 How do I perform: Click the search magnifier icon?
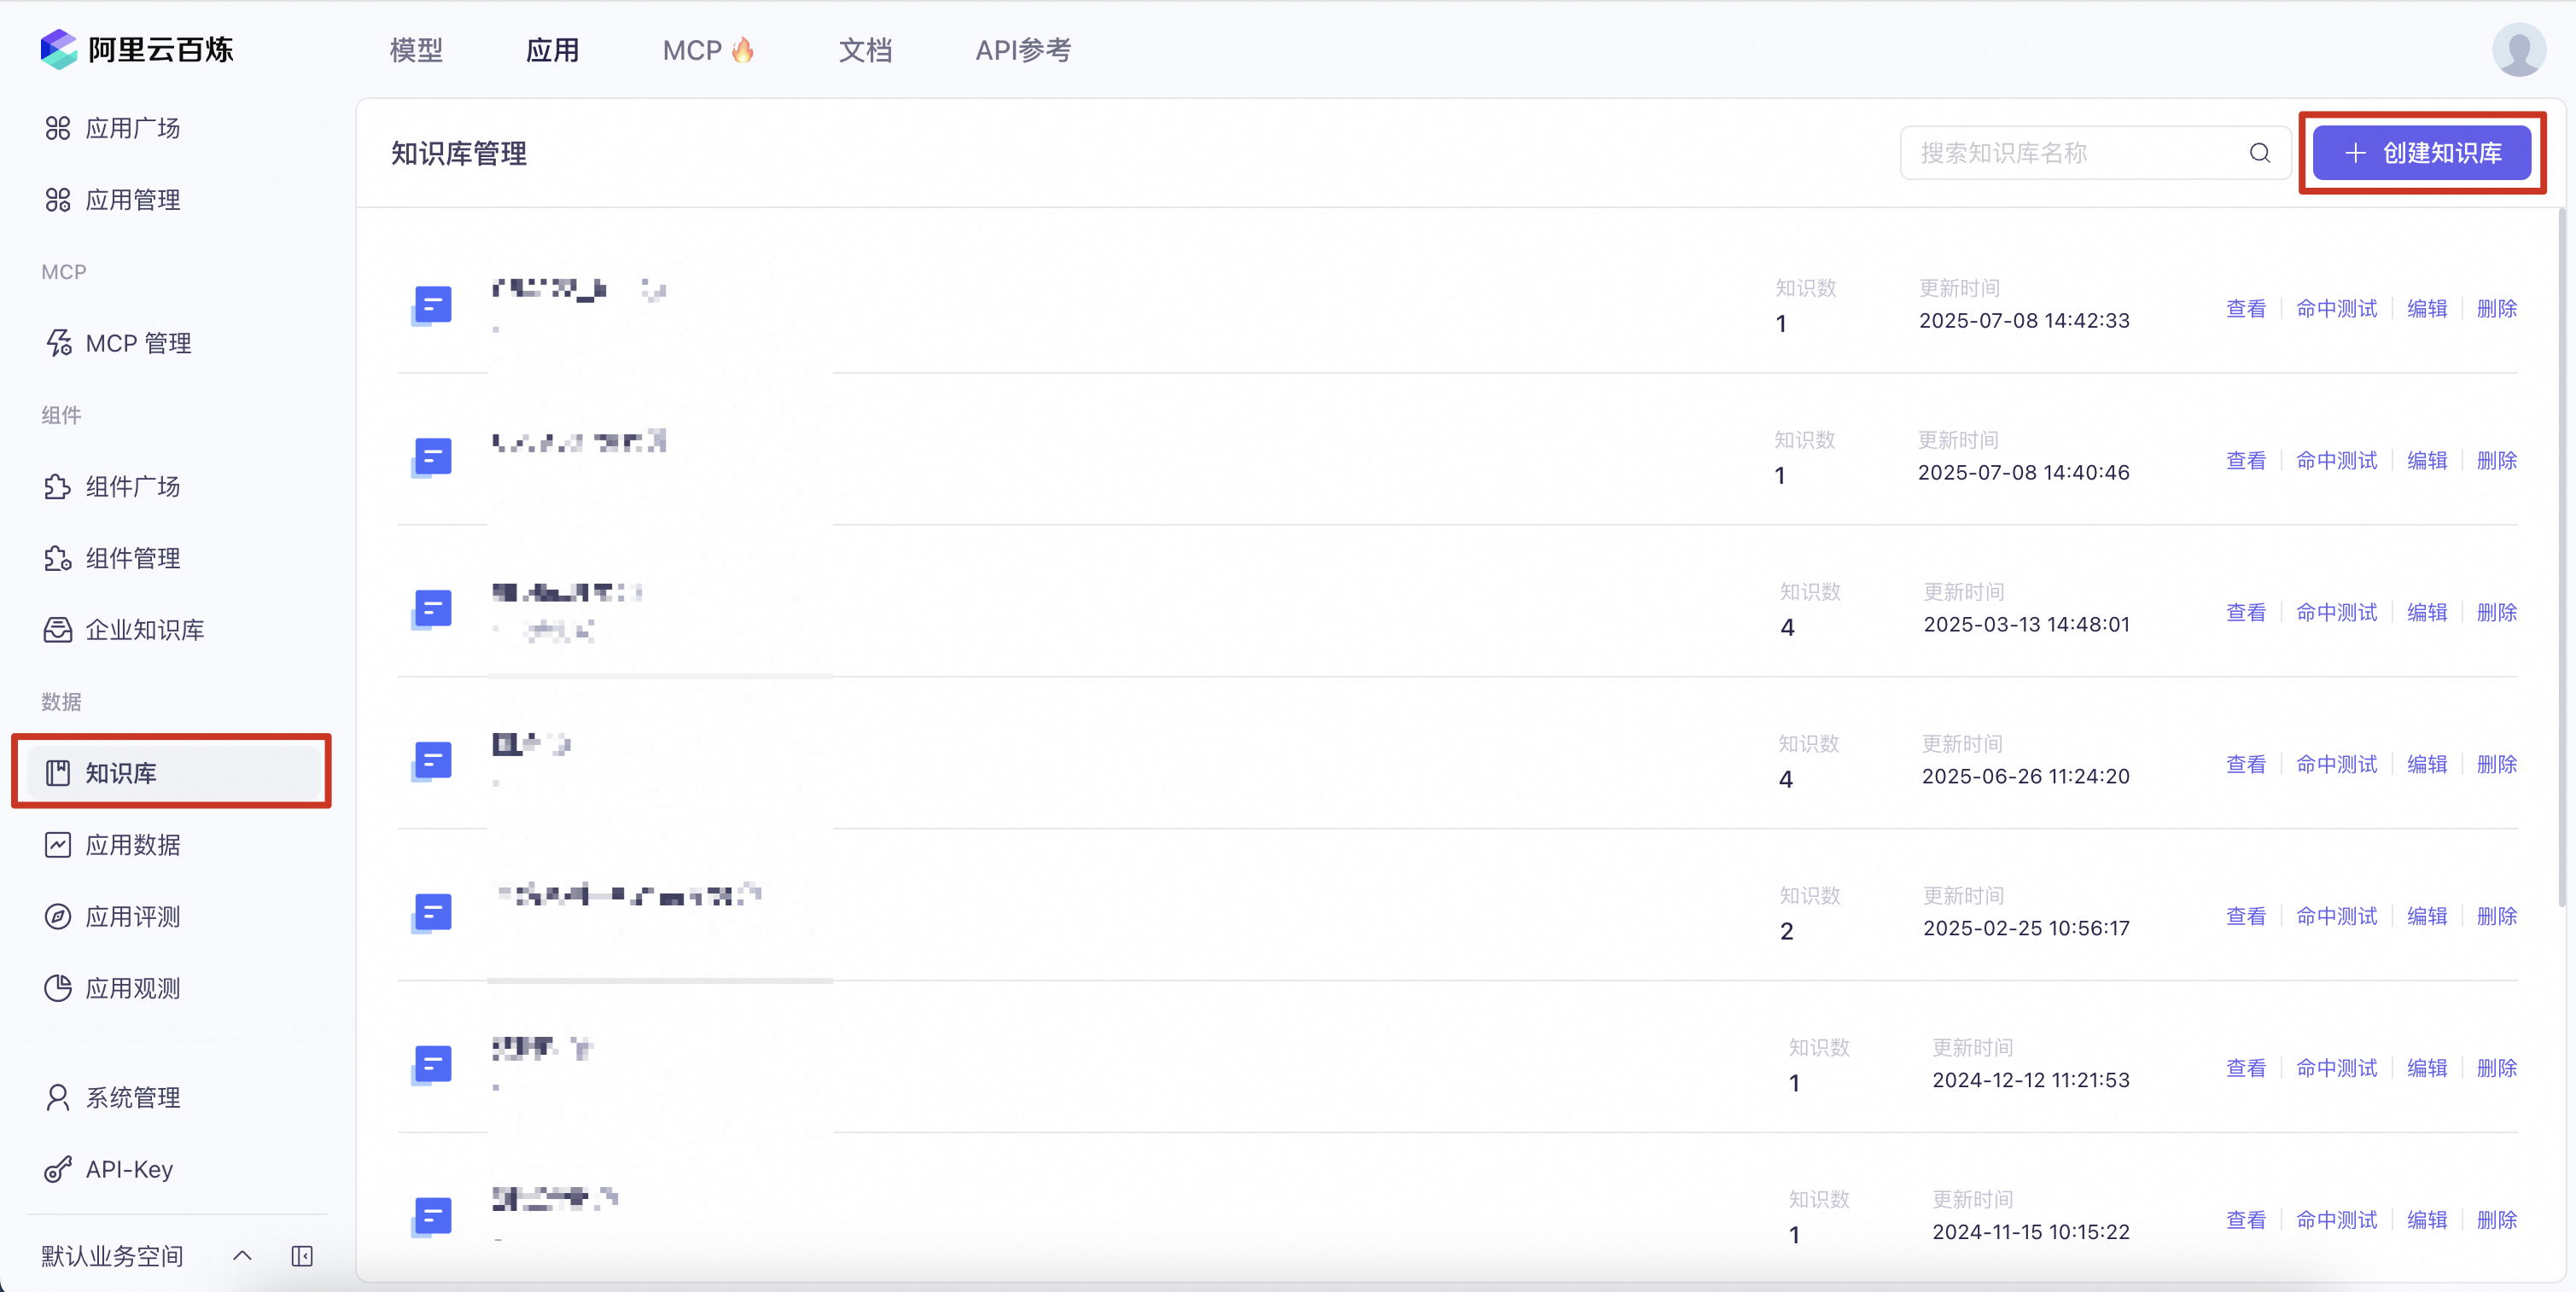pos(2259,153)
